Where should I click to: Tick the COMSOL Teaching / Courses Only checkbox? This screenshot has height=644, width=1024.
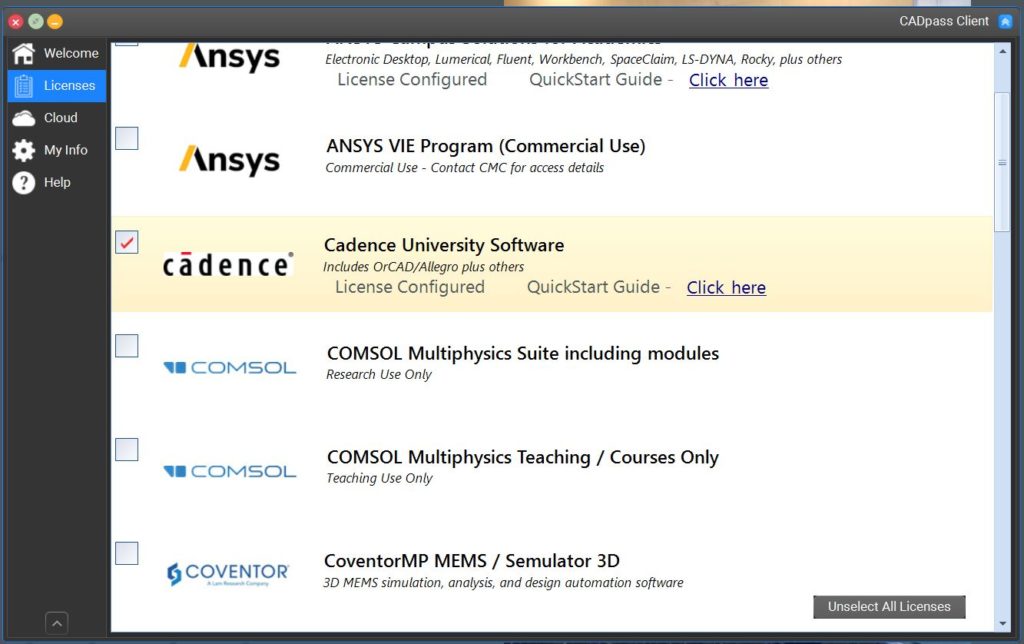coord(127,450)
